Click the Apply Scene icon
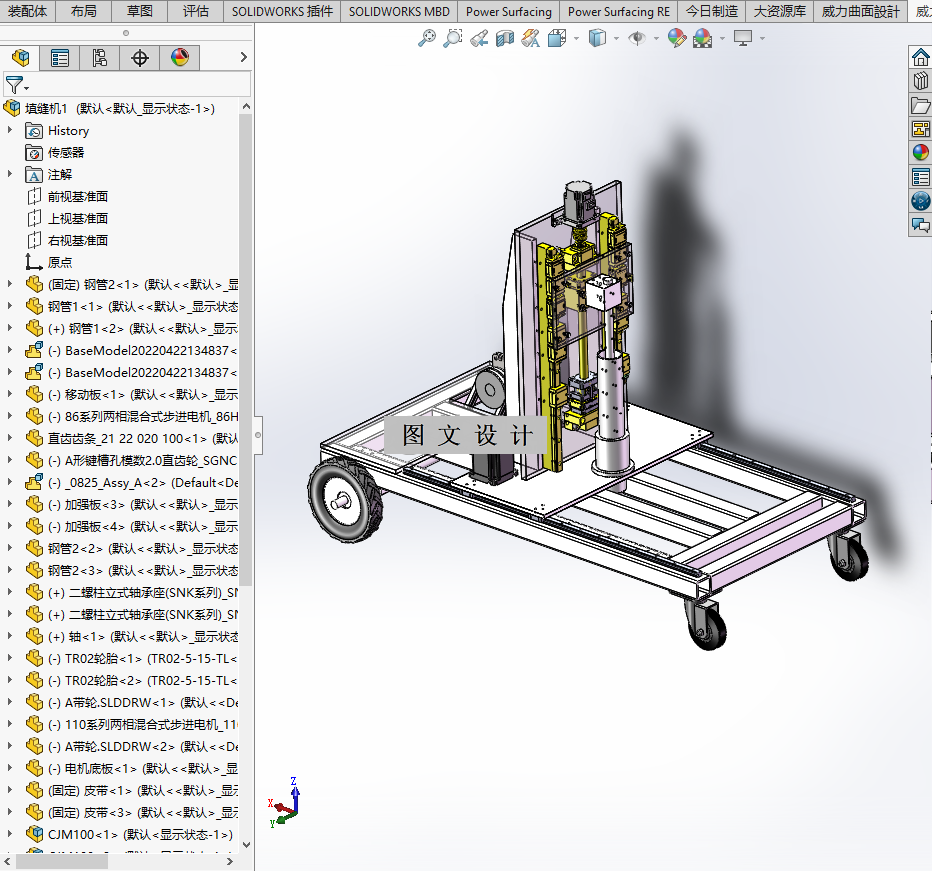This screenshot has height=871, width=932. (x=703, y=39)
